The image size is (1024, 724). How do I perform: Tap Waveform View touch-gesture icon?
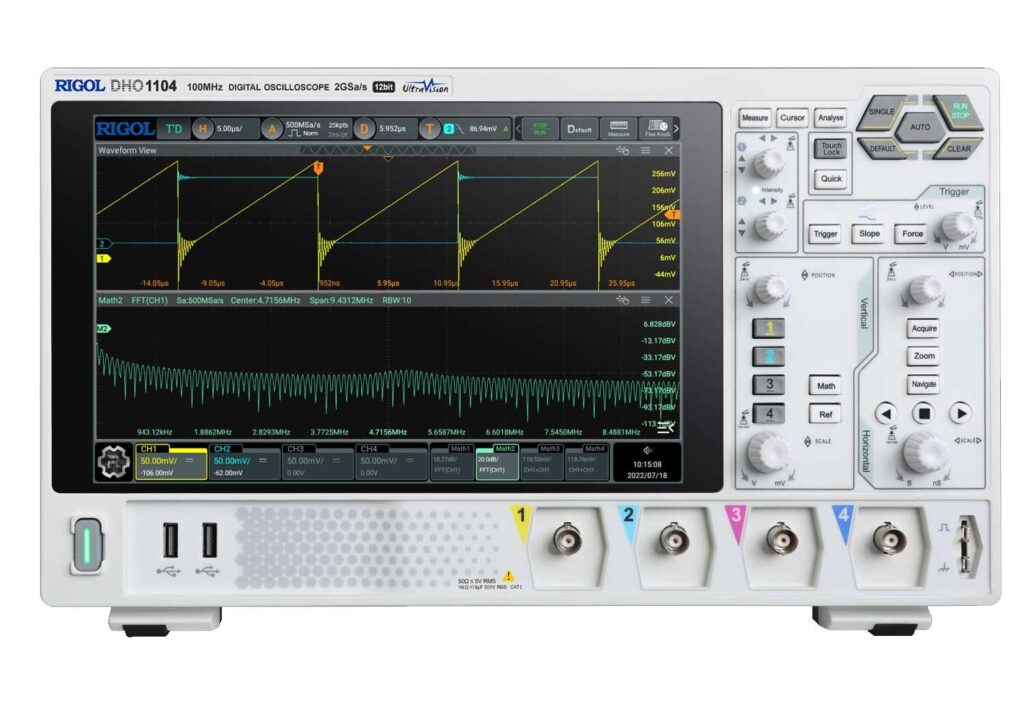[x=622, y=151]
